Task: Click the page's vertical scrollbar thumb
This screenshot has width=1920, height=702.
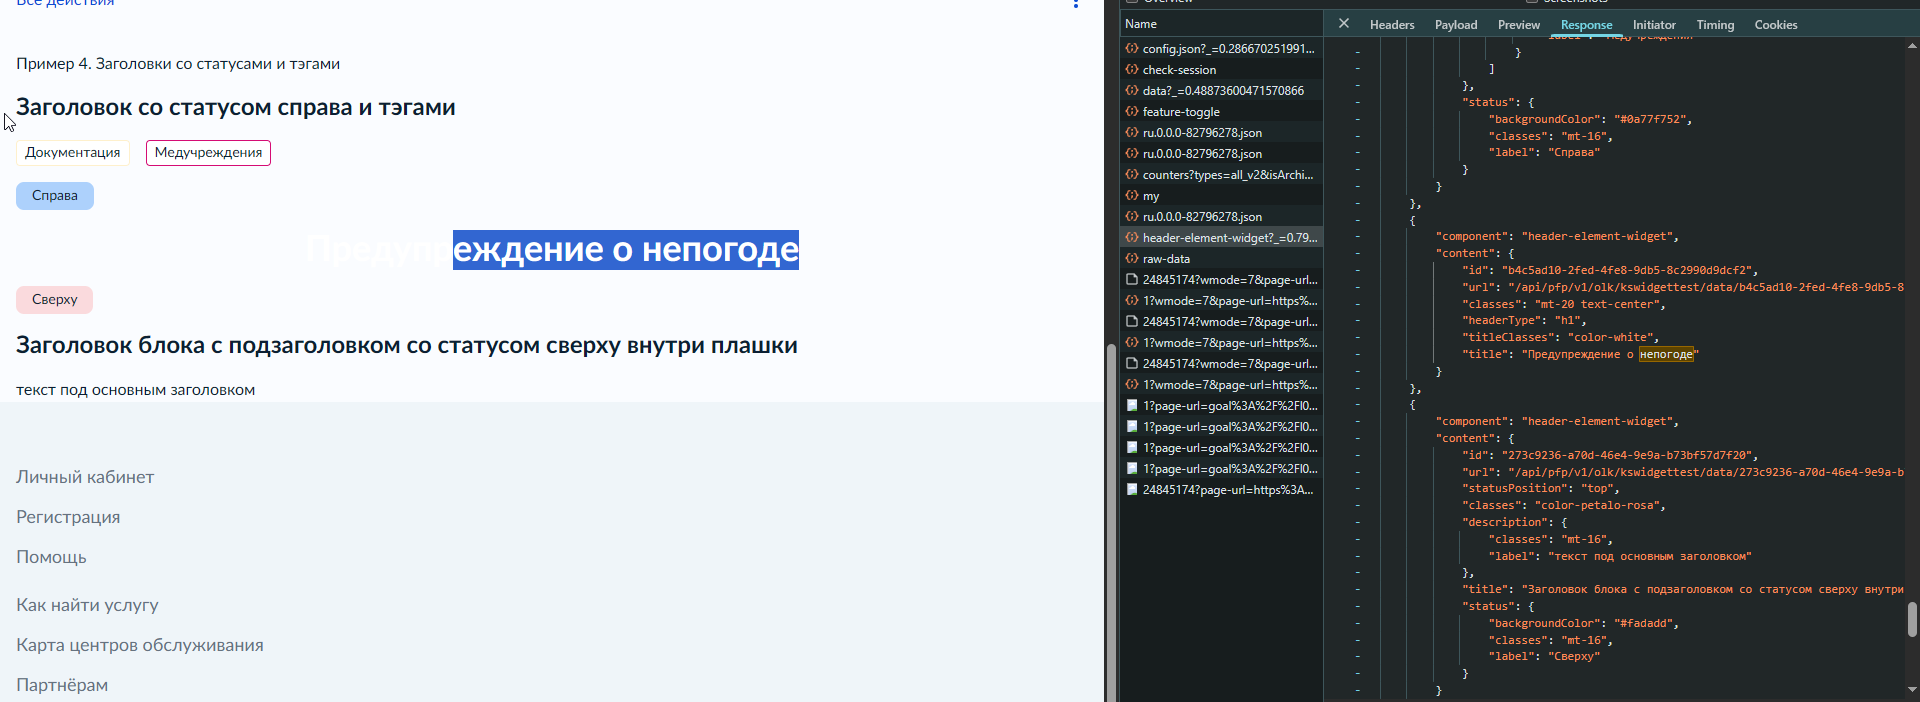Action: tap(1111, 522)
